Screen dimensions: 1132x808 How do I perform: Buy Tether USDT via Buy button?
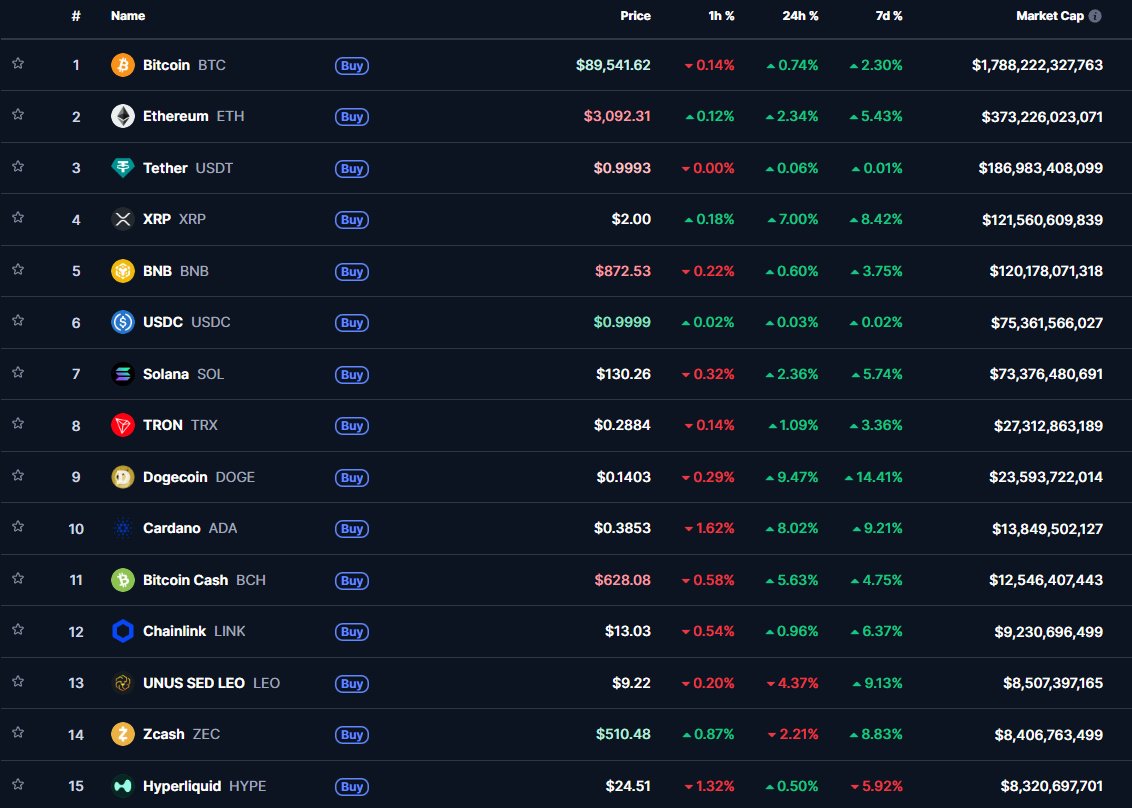point(352,169)
